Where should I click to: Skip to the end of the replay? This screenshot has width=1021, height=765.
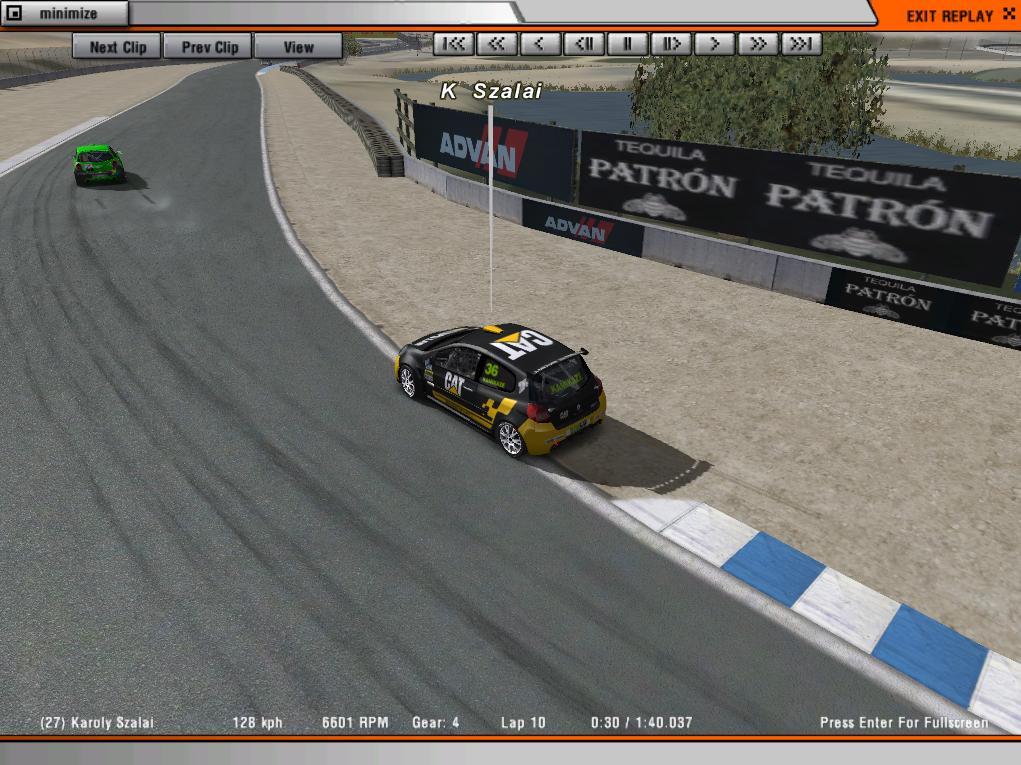pos(801,44)
